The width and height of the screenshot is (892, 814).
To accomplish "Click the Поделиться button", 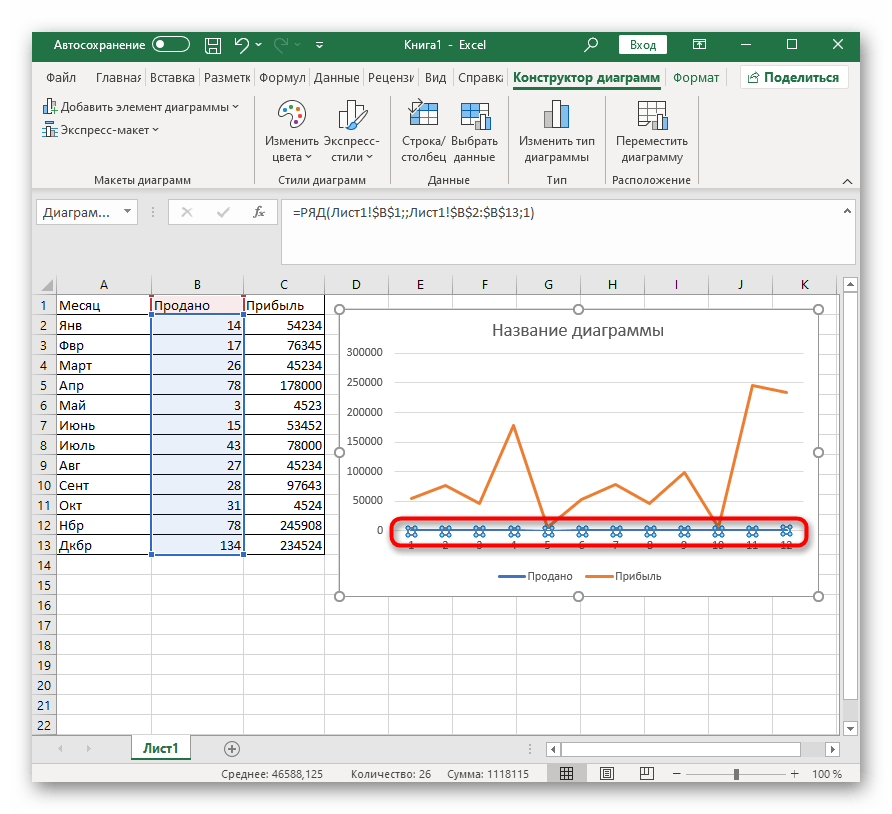I will pos(794,78).
